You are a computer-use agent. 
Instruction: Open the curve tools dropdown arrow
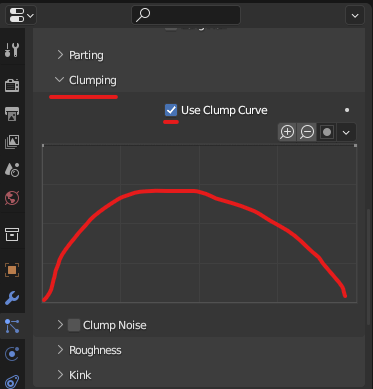click(x=346, y=132)
